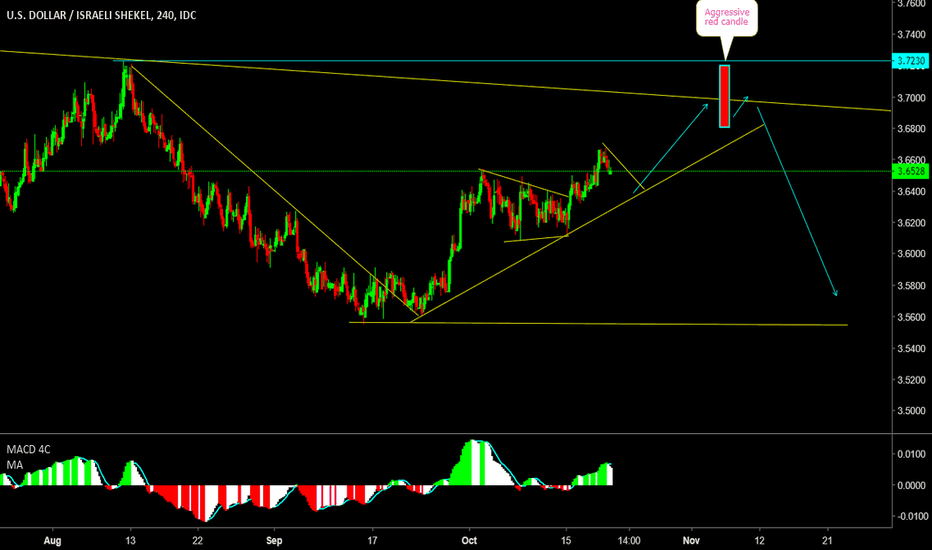The height and width of the screenshot is (550, 932).
Task: Click Nov on the time axis
Action: click(x=691, y=540)
